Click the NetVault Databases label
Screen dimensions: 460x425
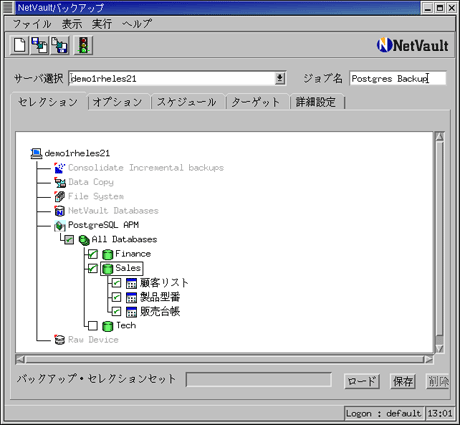pos(113,211)
